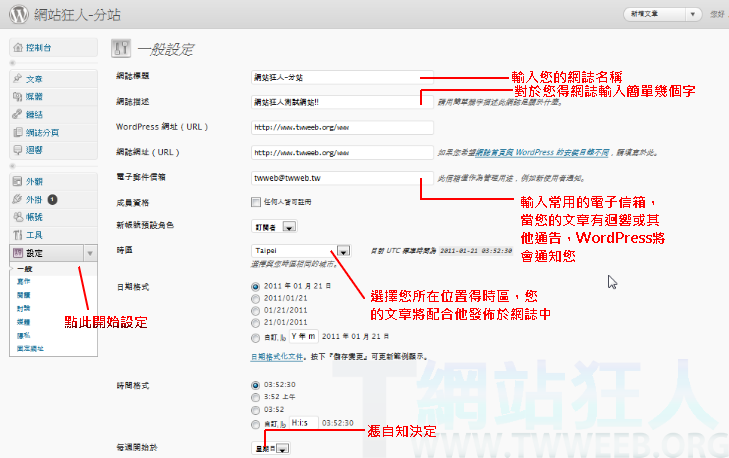Toggle the 設定 menu expander arrow

(x=90, y=253)
